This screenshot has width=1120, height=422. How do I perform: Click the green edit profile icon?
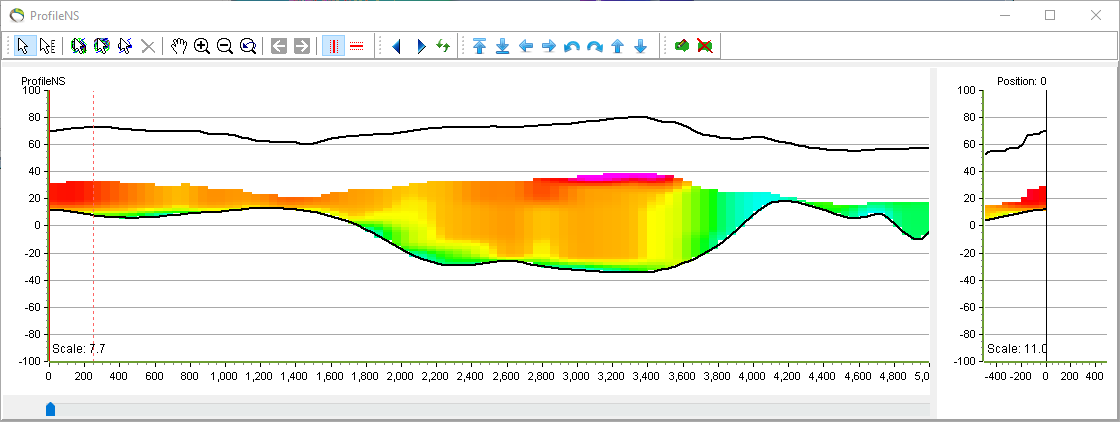pos(682,46)
